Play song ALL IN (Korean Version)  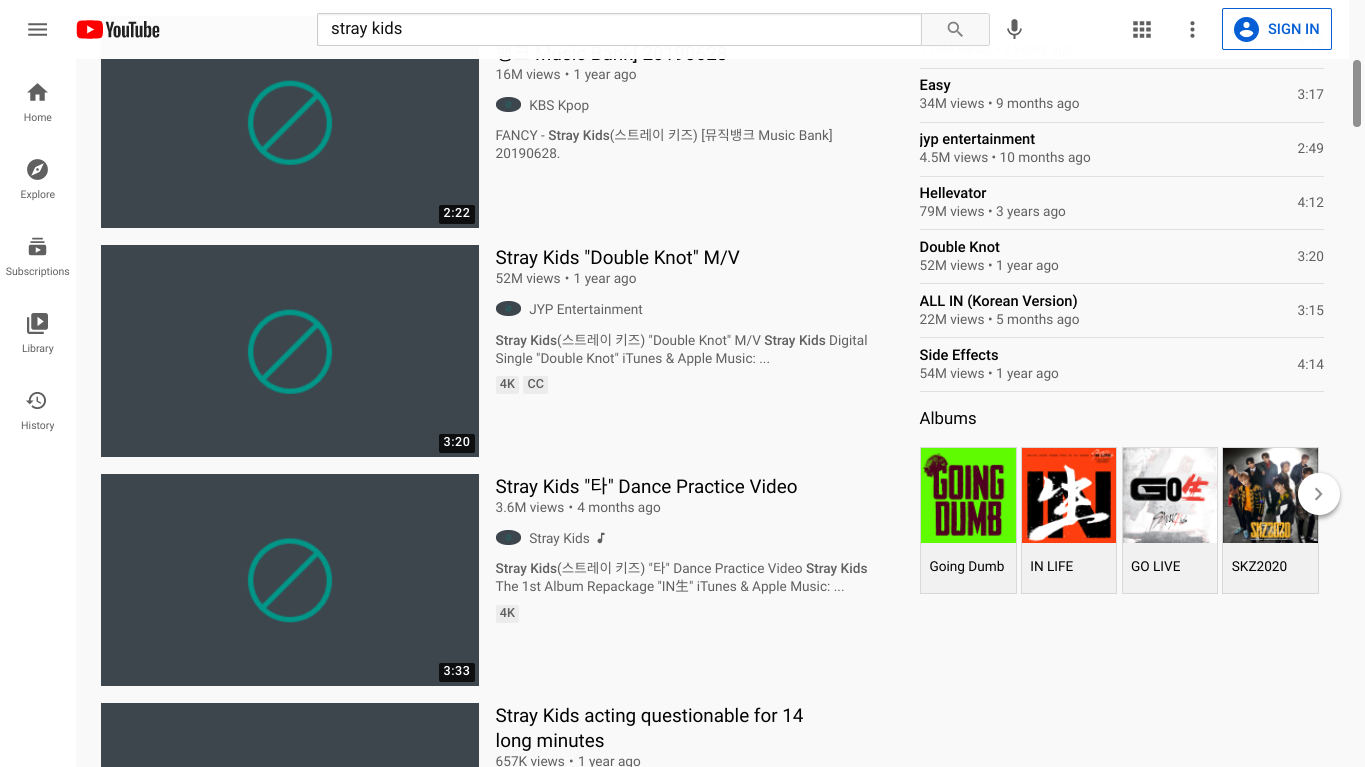point(1122,310)
